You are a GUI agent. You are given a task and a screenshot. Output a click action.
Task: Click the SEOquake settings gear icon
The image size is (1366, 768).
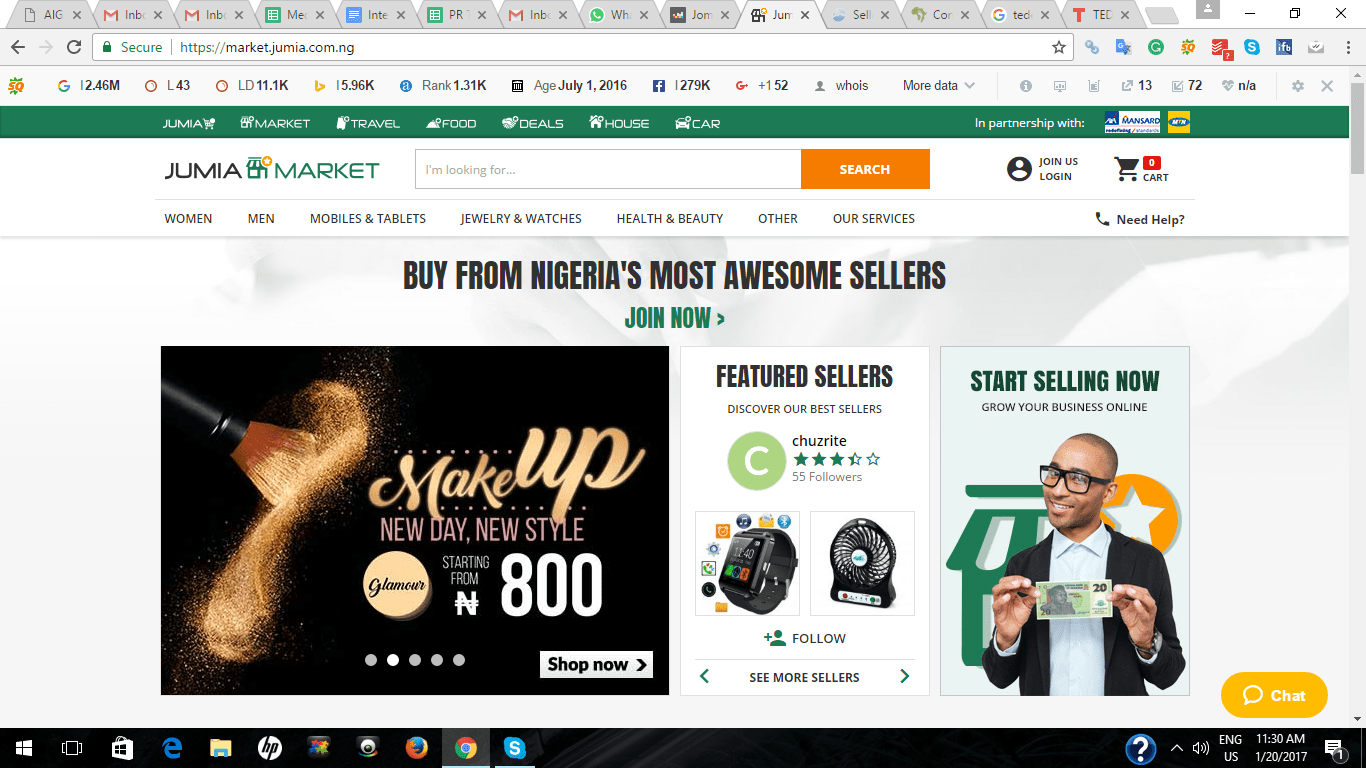pyautogui.click(x=1297, y=85)
